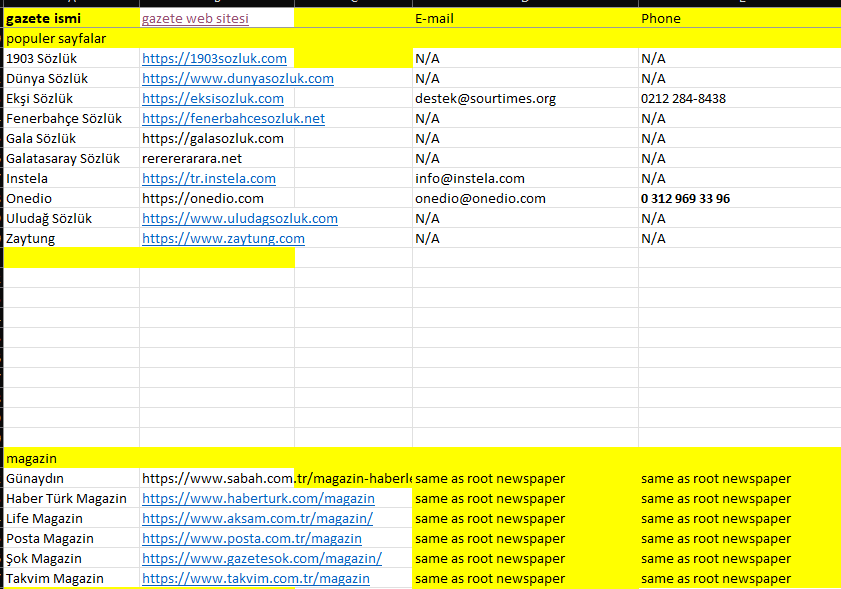Select the 'Uludağ Sözlük' name cell
Screen dimensions: 841x589
(x=71, y=219)
